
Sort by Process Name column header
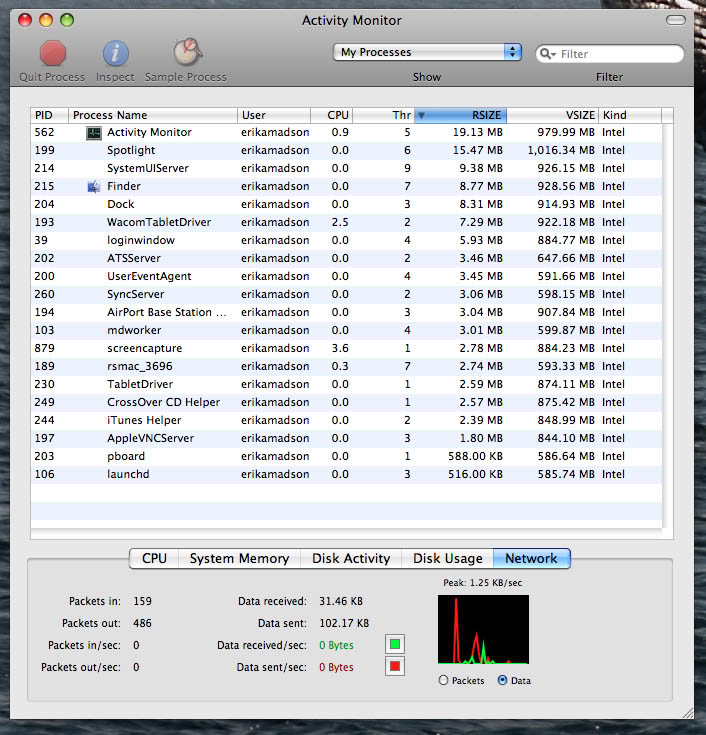click(153, 115)
